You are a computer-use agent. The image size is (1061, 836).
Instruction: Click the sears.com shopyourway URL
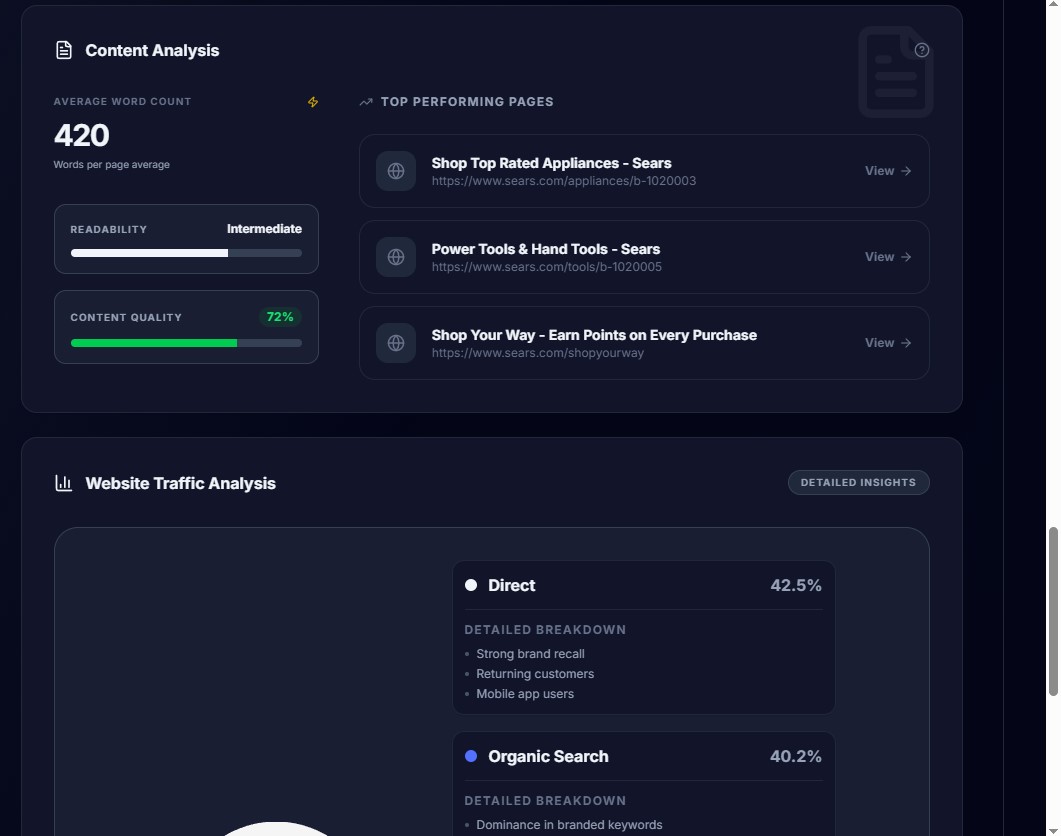538,353
